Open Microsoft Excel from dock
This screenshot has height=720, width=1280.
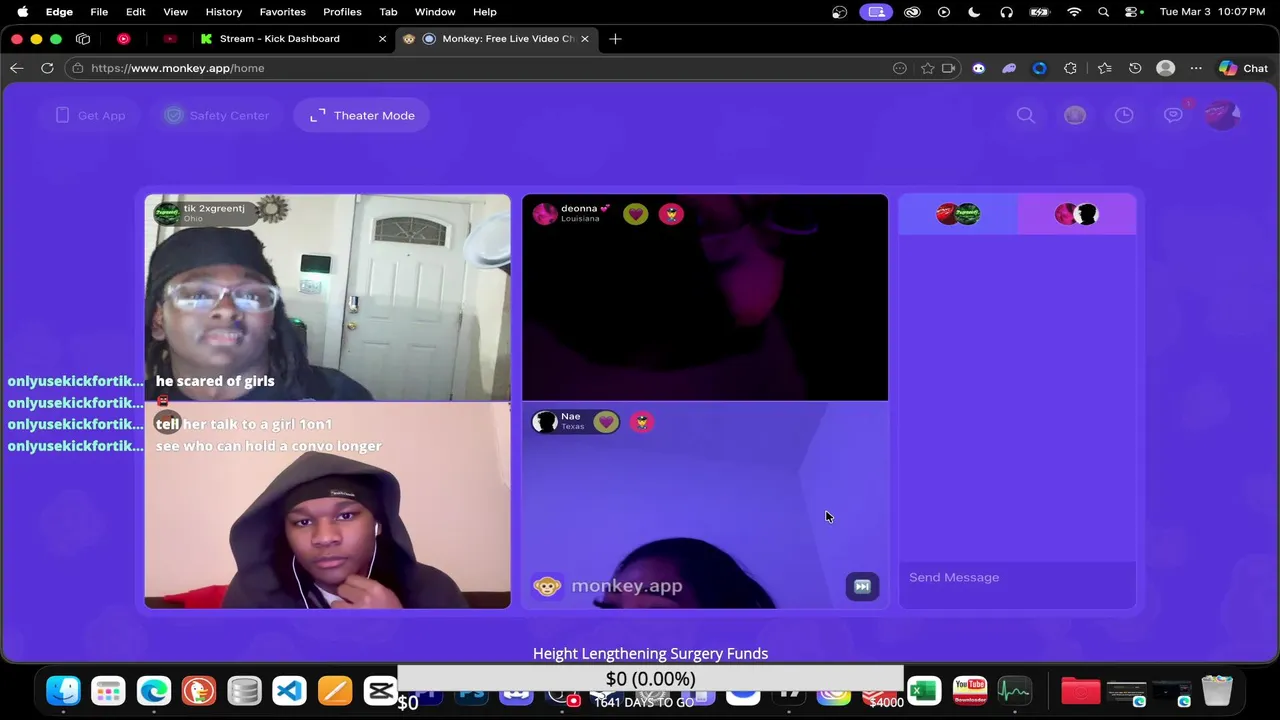pos(924,691)
